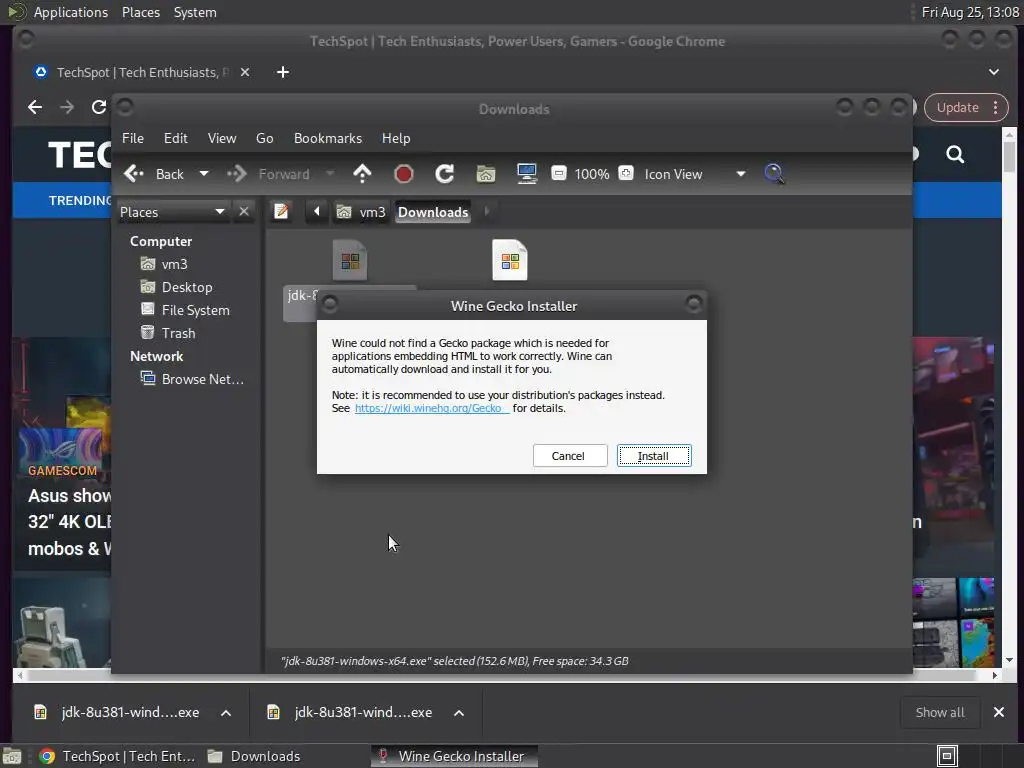Select the vm3 path bar button
This screenshot has height=768, width=1024.
[x=361, y=212]
